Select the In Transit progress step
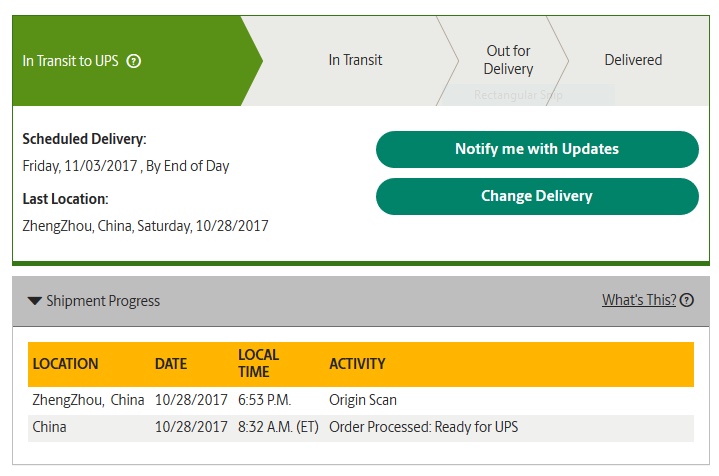The height and width of the screenshot is (476, 719). 355,60
